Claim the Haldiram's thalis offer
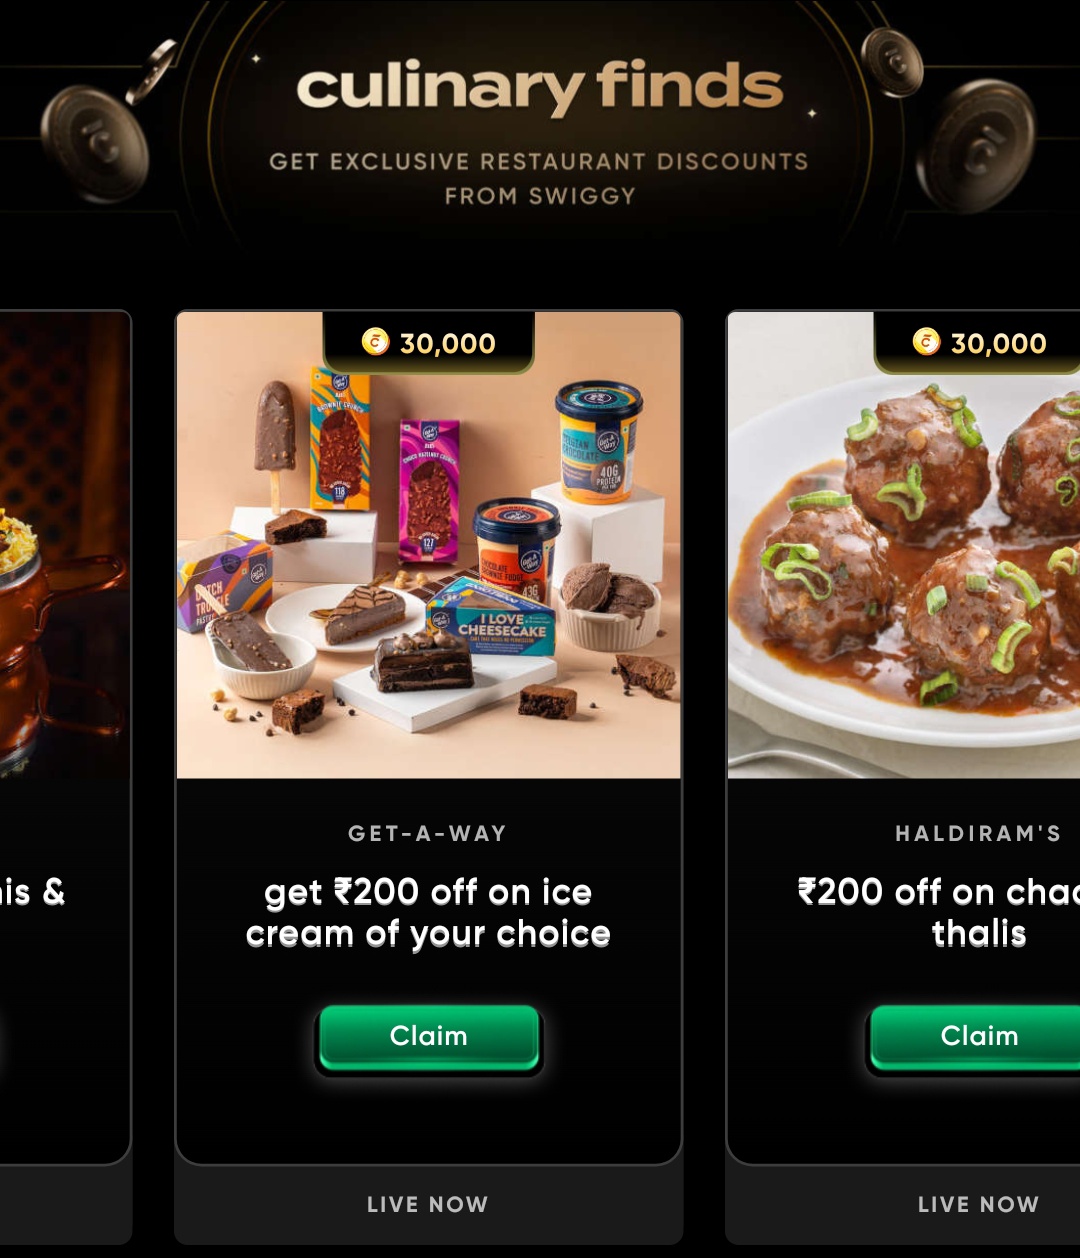The image size is (1080, 1258). tap(975, 1037)
